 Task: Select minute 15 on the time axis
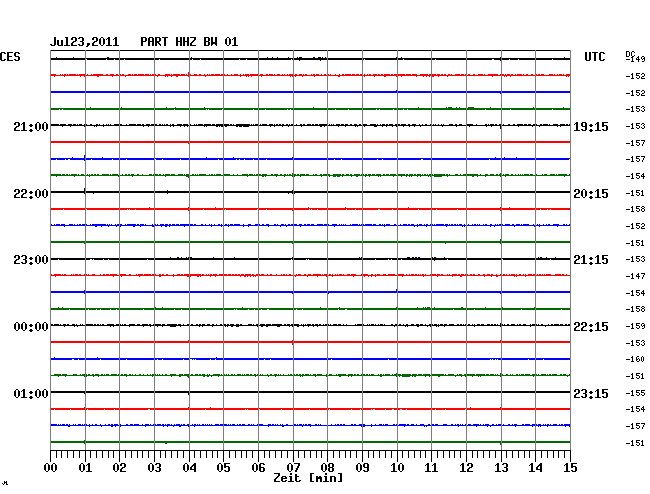[x=570, y=468]
